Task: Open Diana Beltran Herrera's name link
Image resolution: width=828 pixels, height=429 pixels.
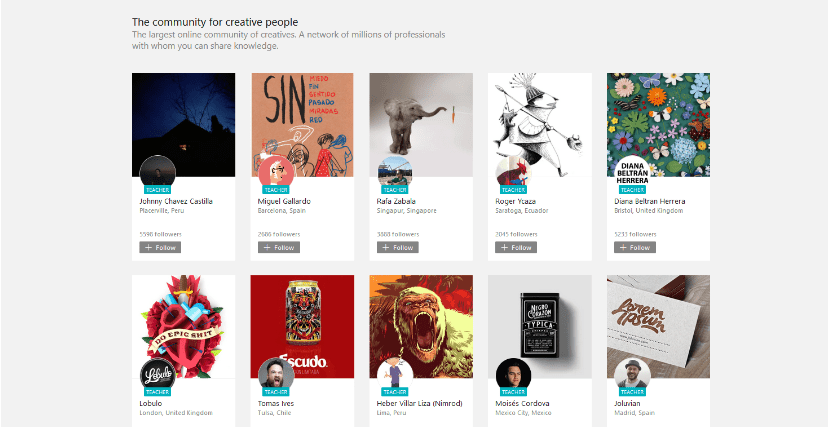Action: 651,201
